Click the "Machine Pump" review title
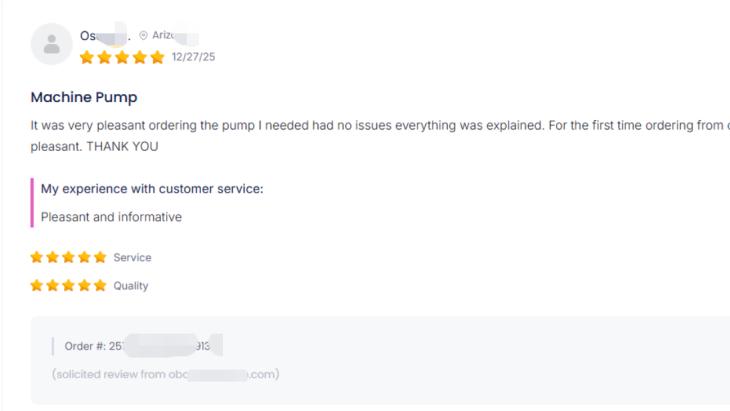Screen dimensions: 730x411 click(84, 97)
